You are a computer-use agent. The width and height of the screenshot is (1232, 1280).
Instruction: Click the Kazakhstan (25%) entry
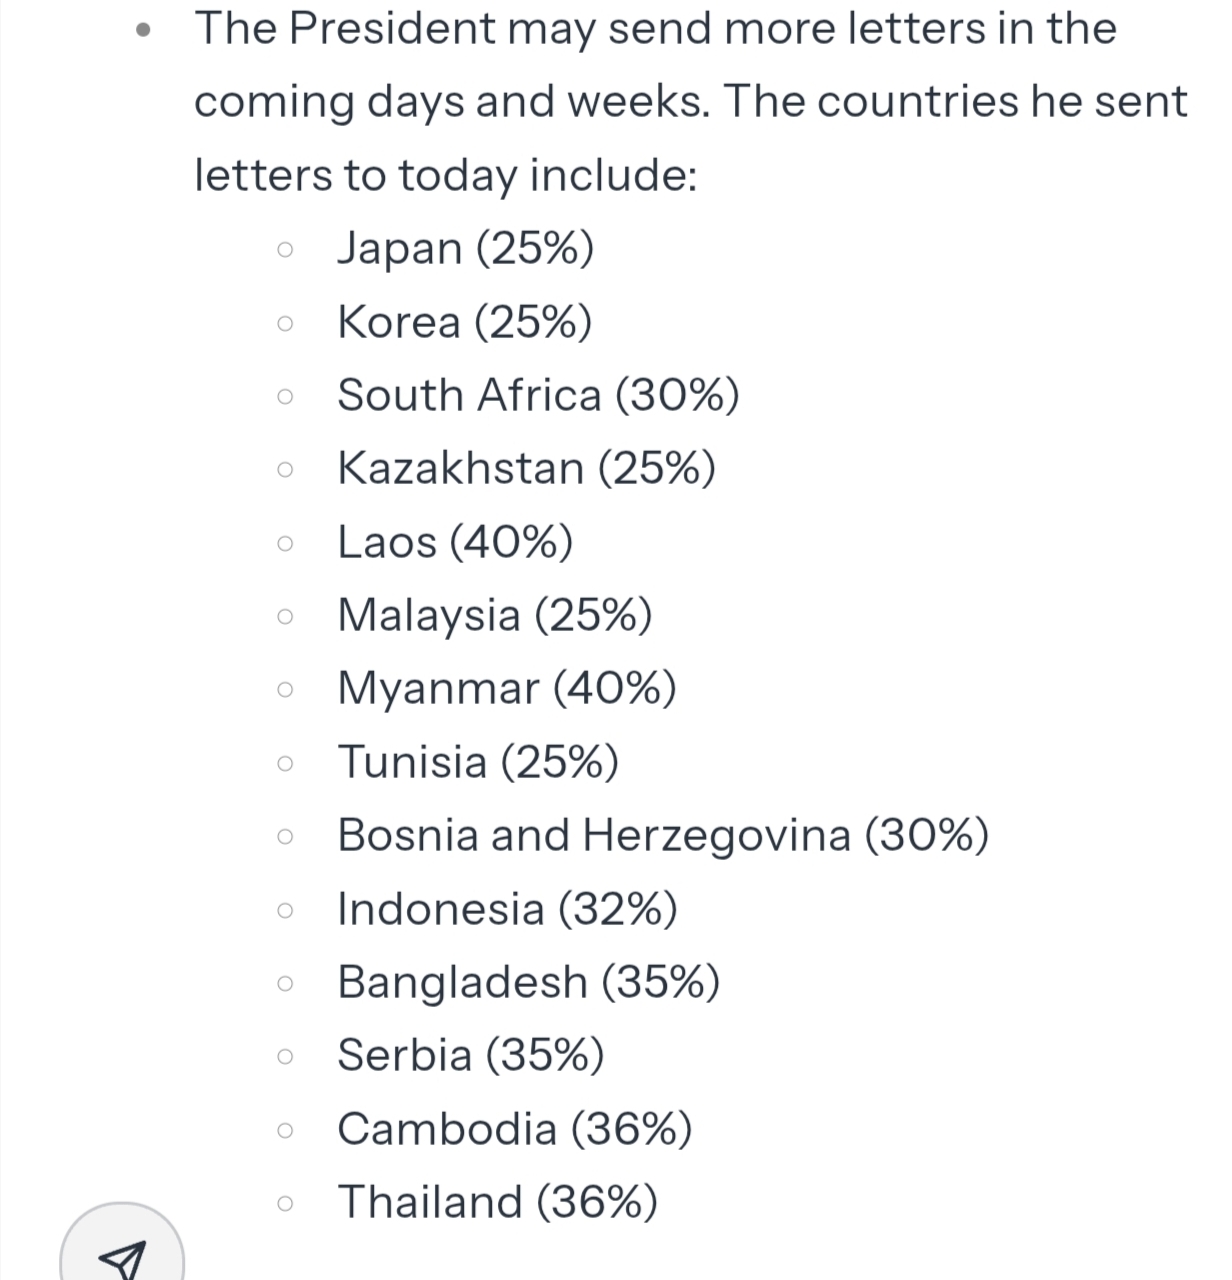click(526, 468)
